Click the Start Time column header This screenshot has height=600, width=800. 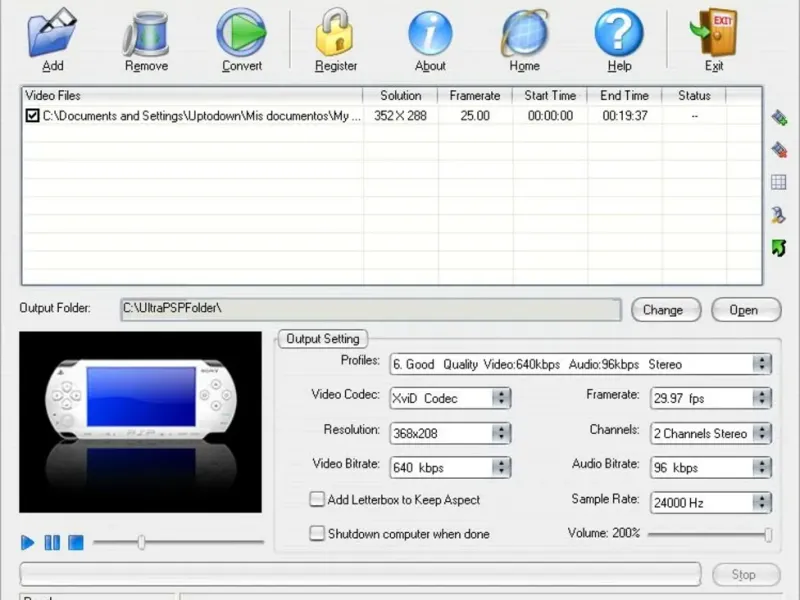coord(550,95)
